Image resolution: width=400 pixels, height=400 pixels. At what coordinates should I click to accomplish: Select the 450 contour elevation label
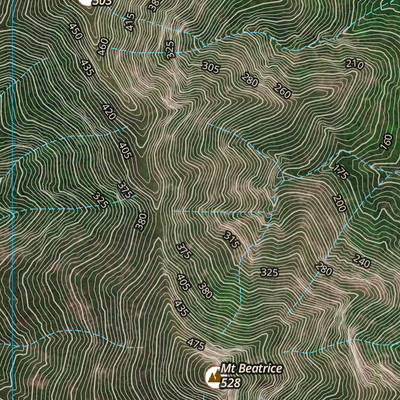[x=76, y=31]
